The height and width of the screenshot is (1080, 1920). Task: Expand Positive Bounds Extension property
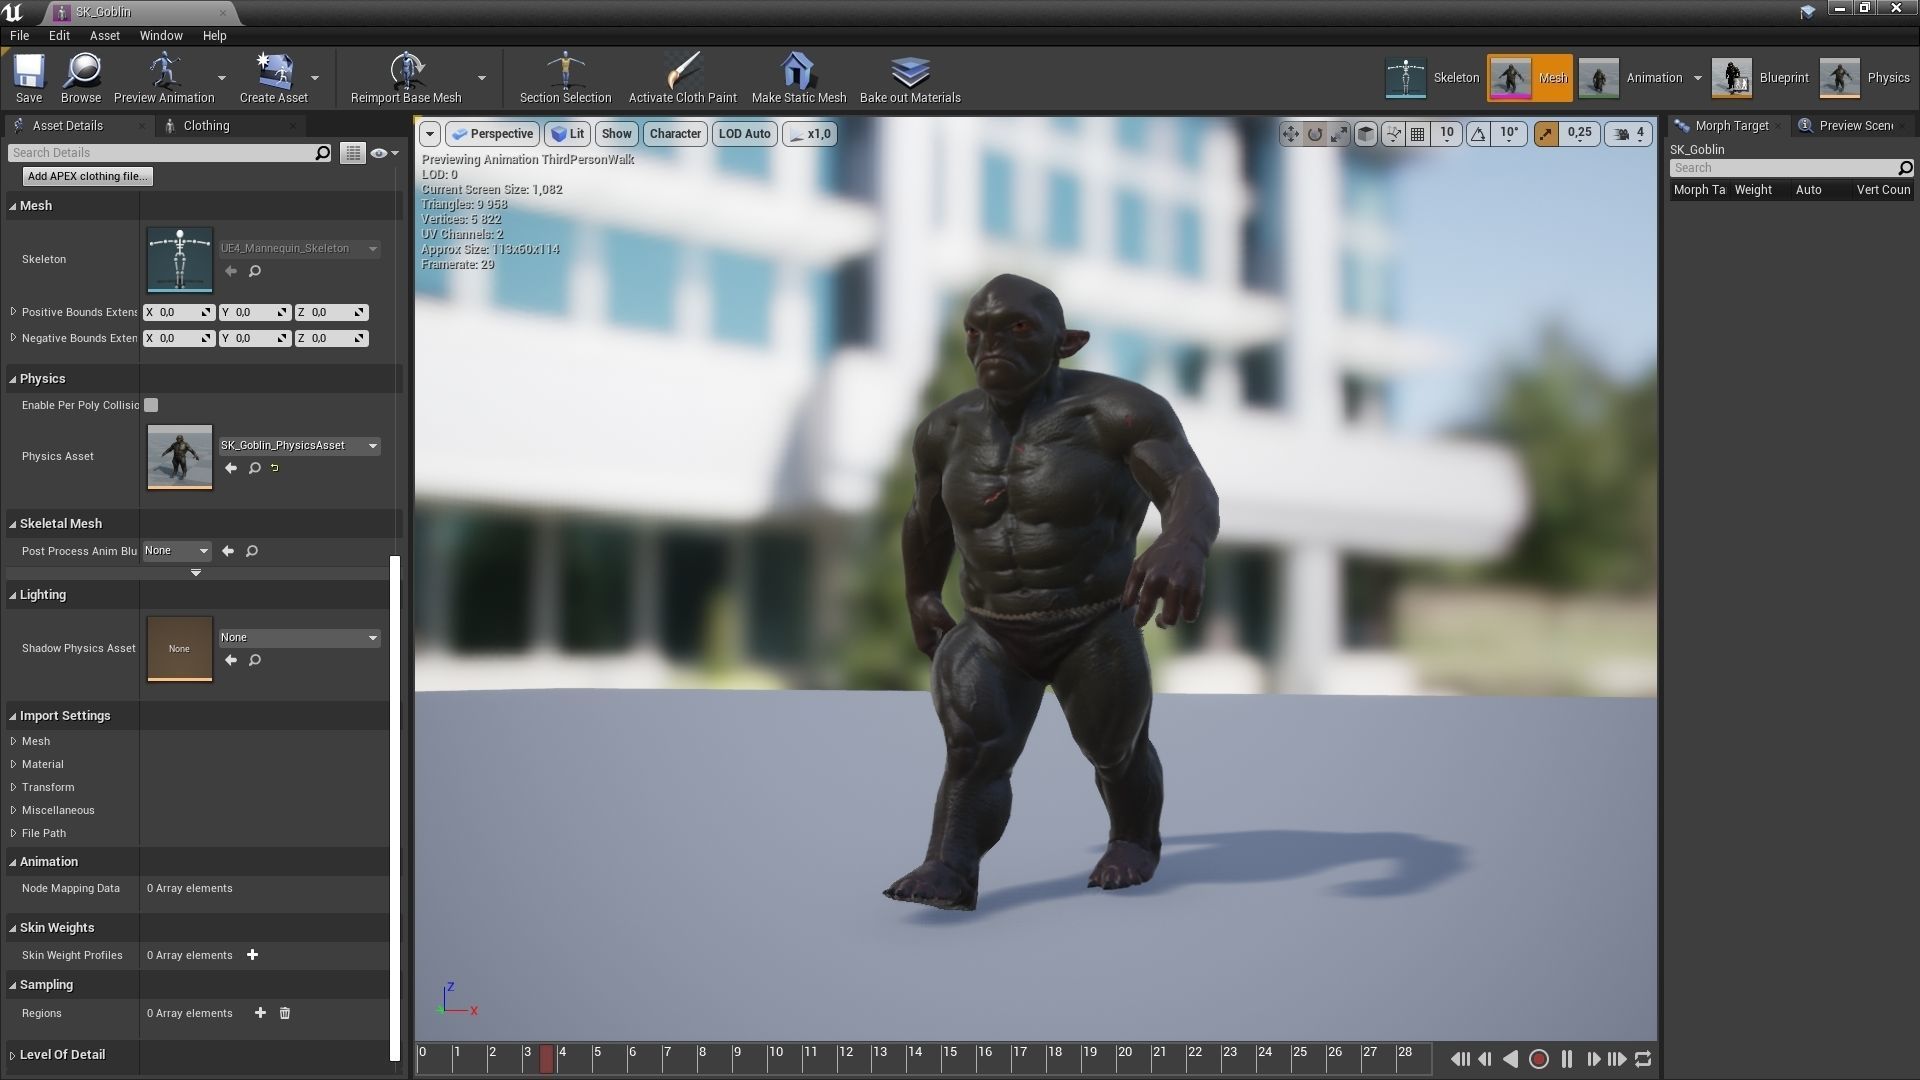point(13,312)
